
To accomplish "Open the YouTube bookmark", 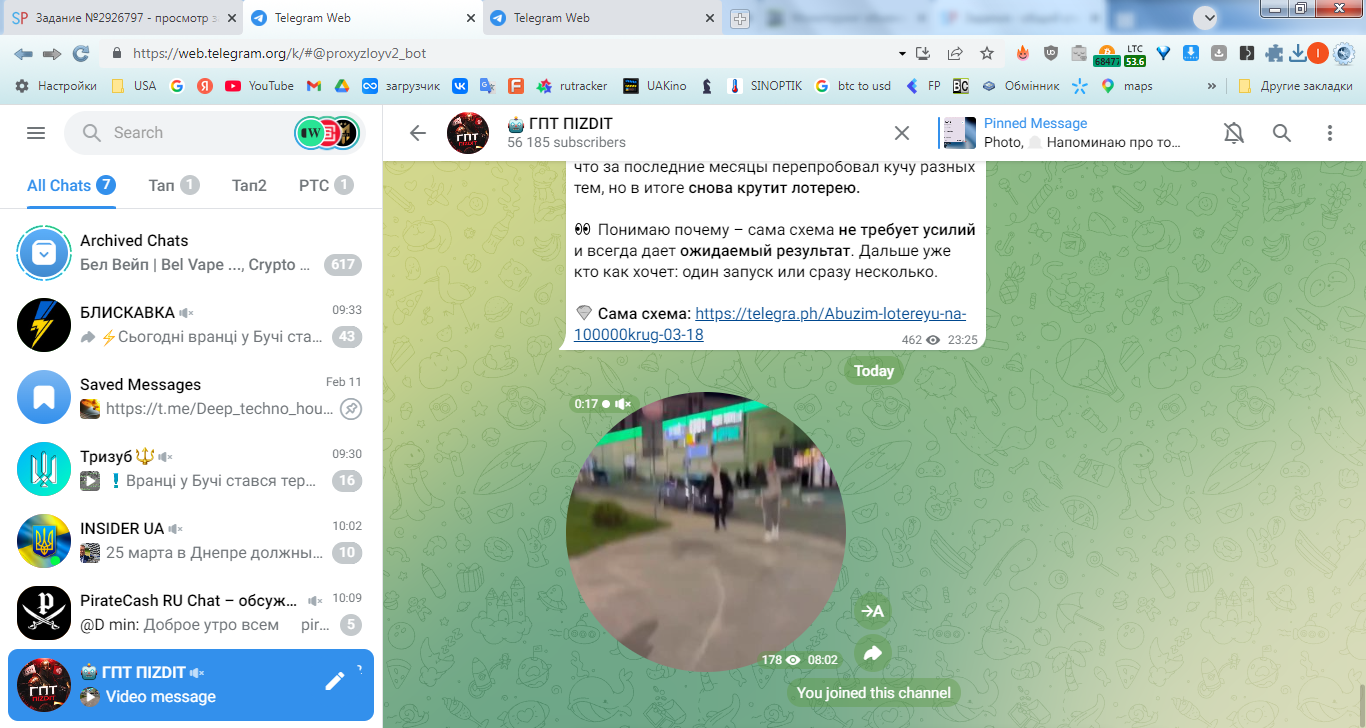I will tap(259, 86).
